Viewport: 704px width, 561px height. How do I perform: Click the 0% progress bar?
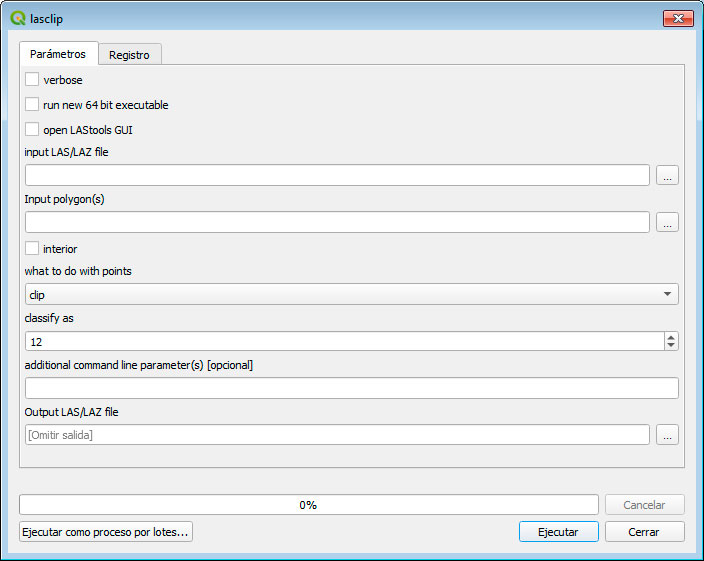coord(309,505)
